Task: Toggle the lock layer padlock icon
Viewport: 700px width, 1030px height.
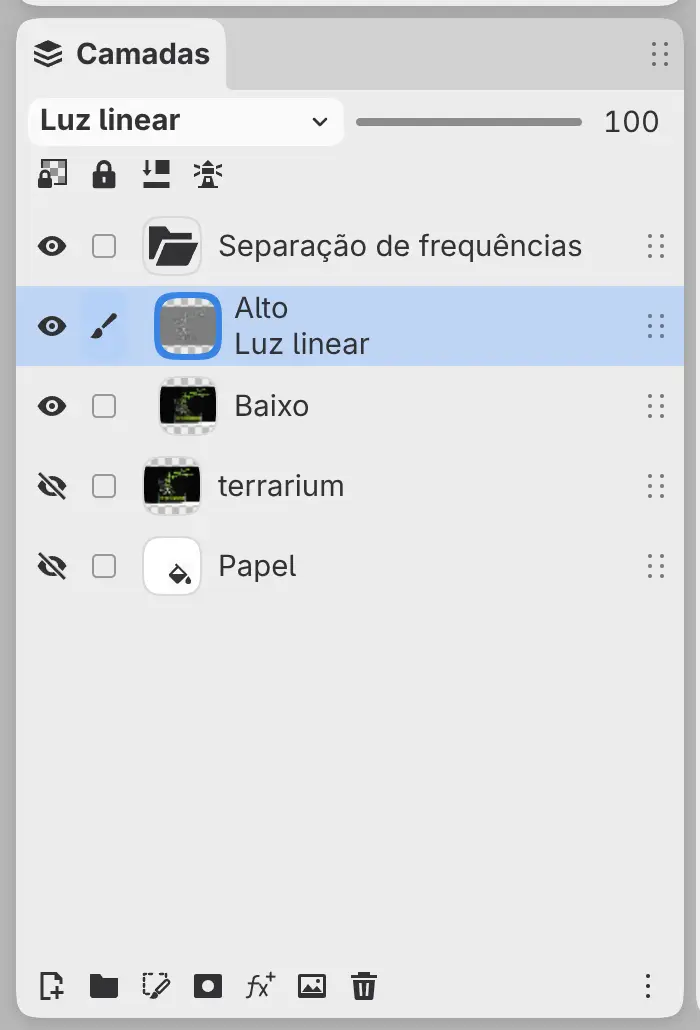Action: (104, 174)
